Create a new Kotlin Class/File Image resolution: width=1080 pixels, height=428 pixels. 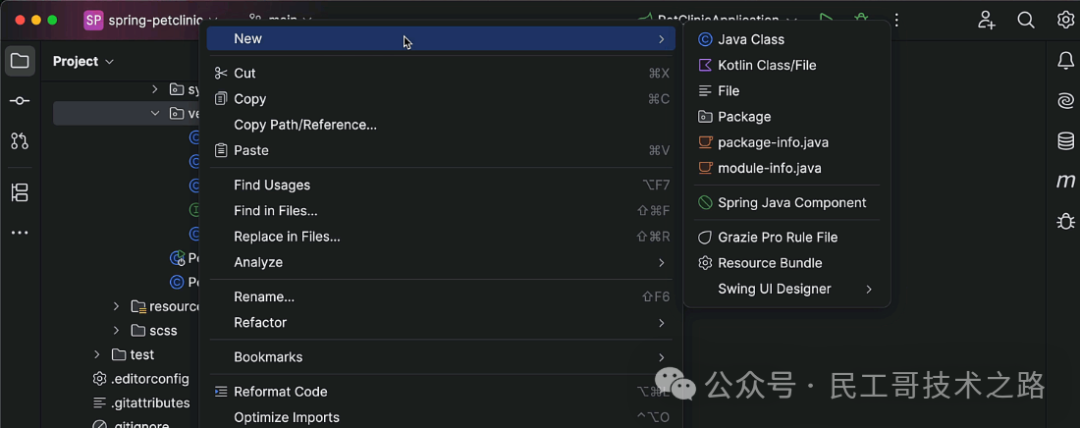pyautogui.click(x=787, y=65)
